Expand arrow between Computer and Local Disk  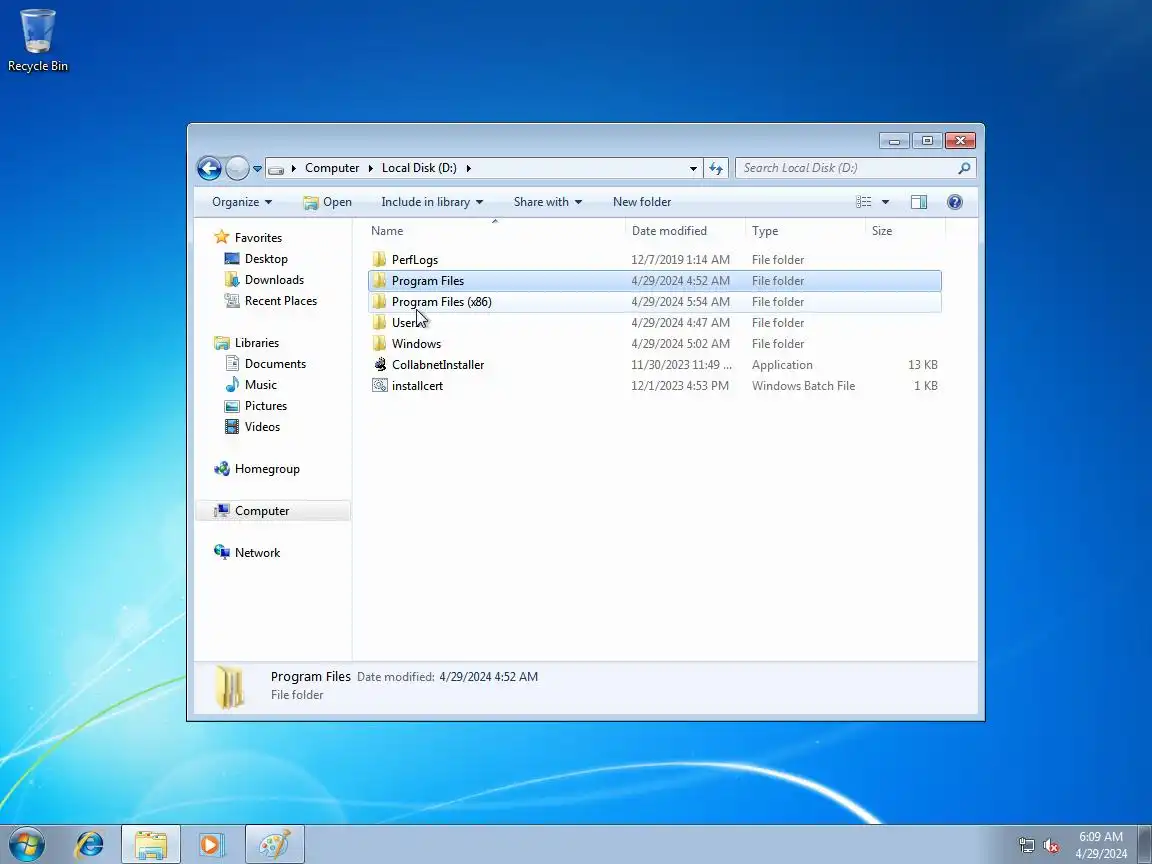coord(370,169)
